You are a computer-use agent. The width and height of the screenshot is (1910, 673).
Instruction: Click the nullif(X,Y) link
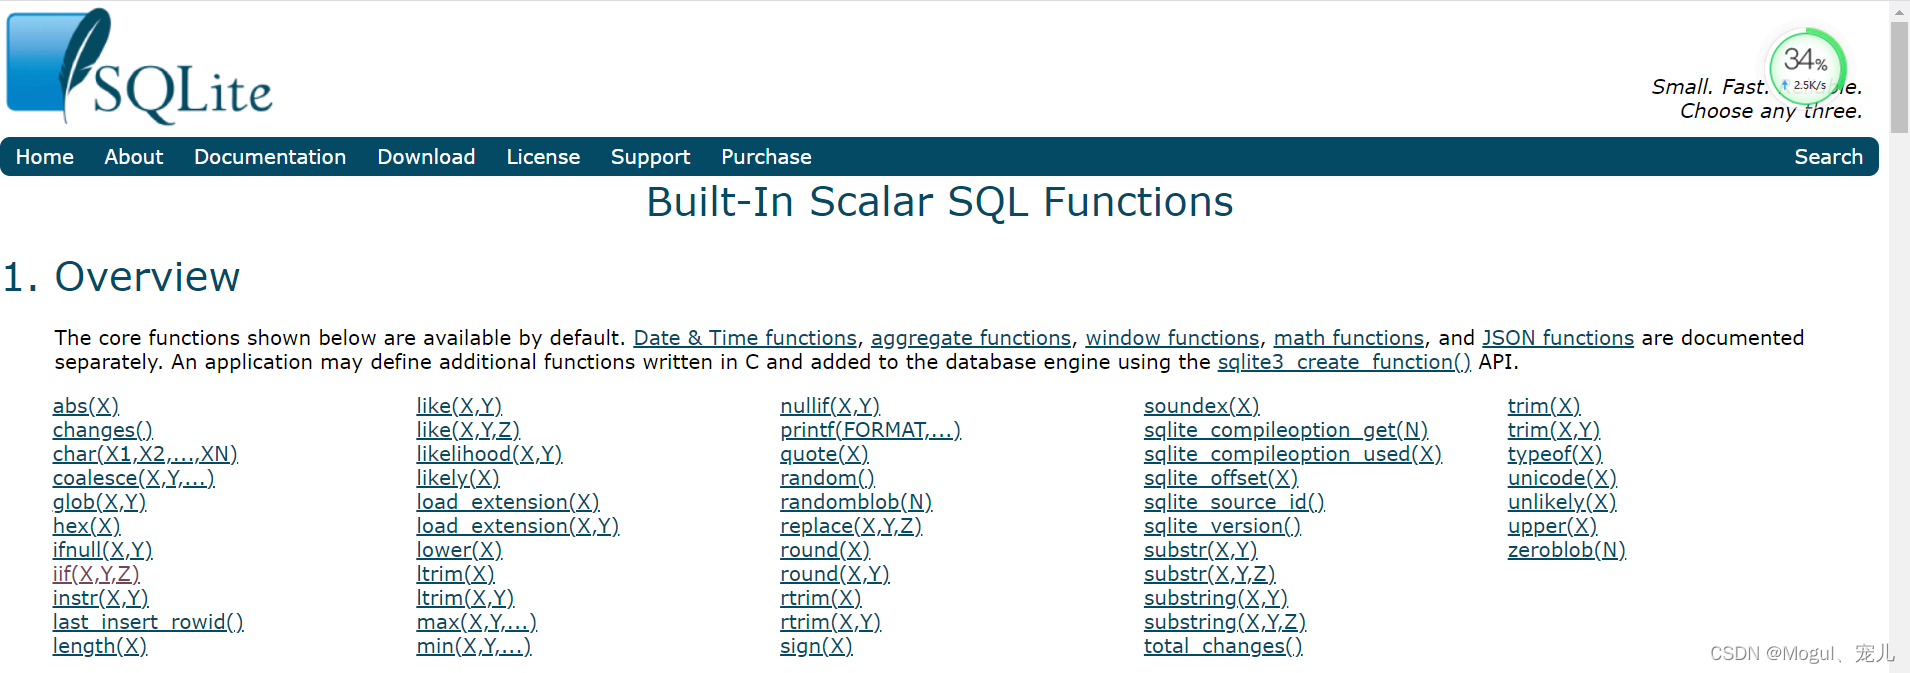[830, 406]
